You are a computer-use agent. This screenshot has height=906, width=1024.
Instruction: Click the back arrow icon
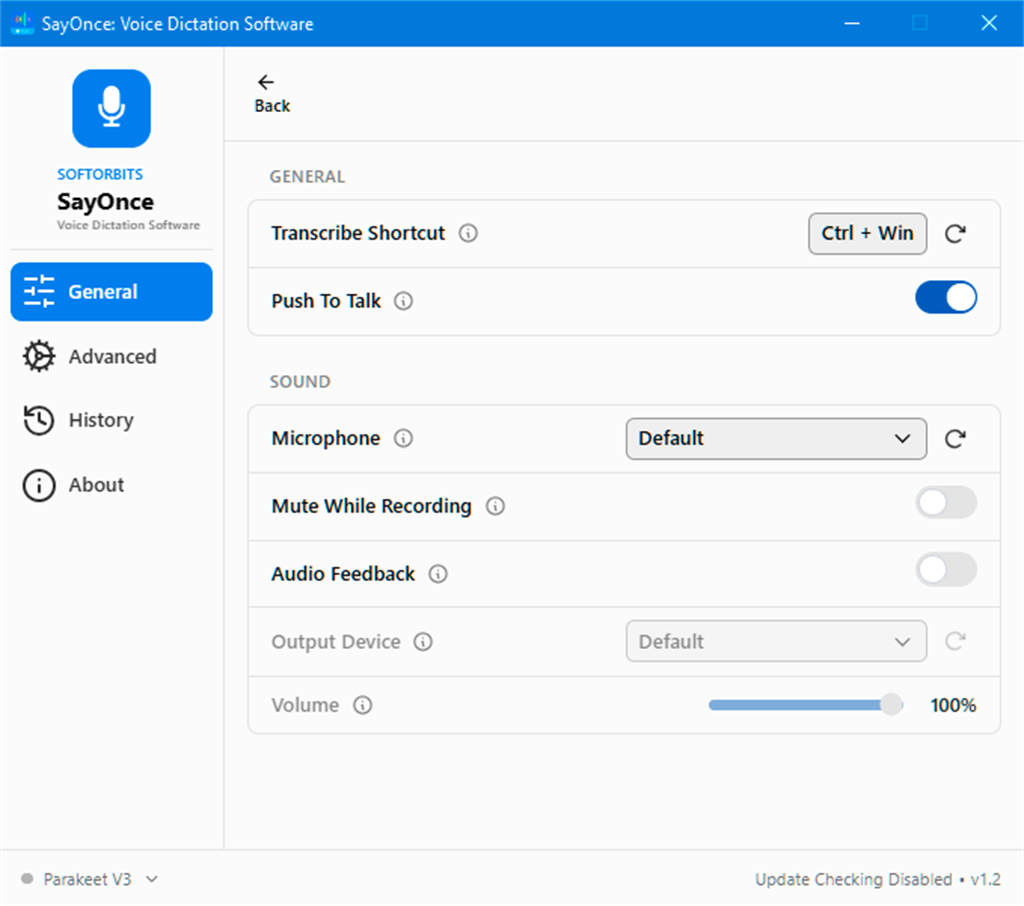click(x=266, y=82)
